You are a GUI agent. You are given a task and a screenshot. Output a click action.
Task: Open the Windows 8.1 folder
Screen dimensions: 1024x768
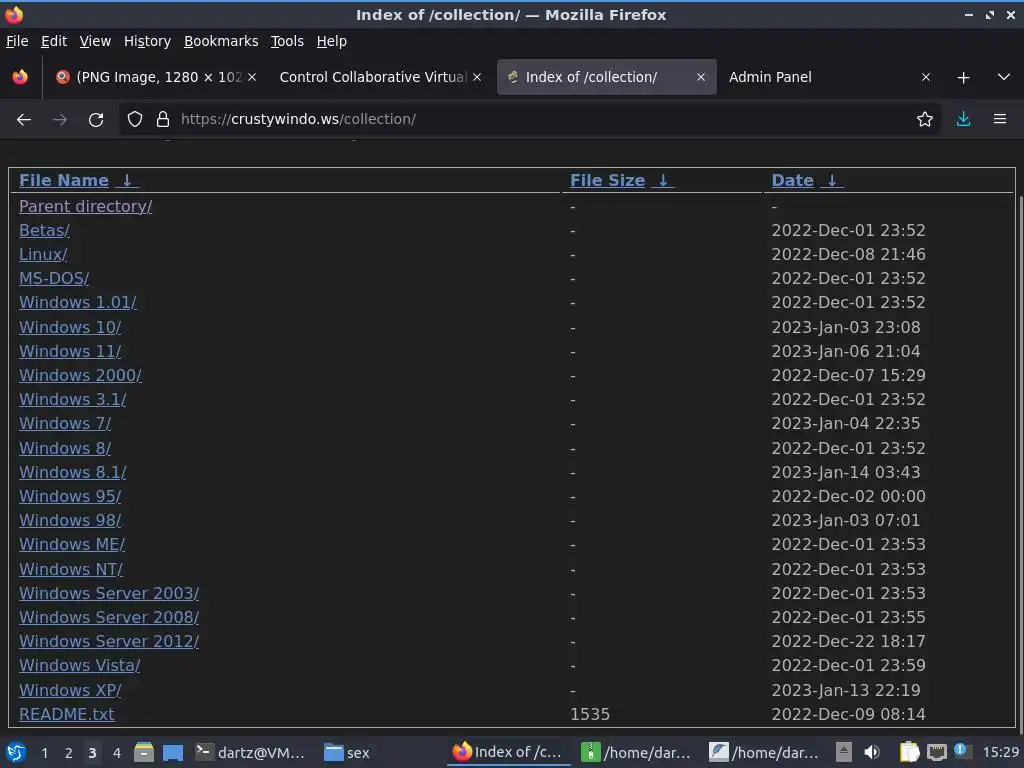pyautogui.click(x=72, y=472)
